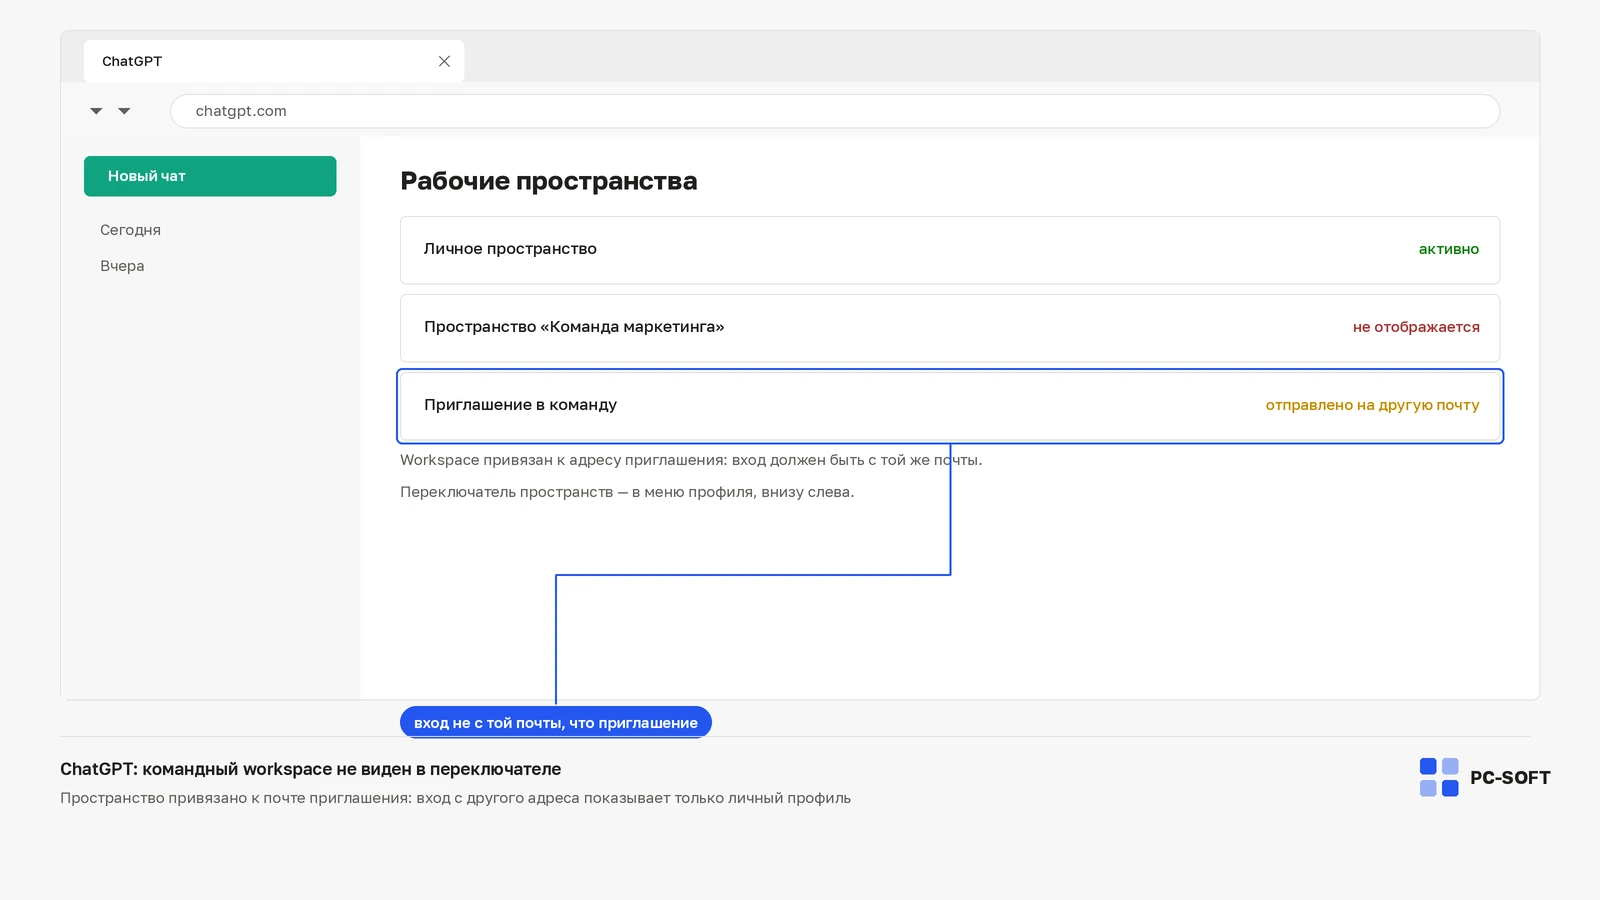Screen dimensions: 1600x900
Task: Select the ChatGPT tab title
Action: click(132, 61)
